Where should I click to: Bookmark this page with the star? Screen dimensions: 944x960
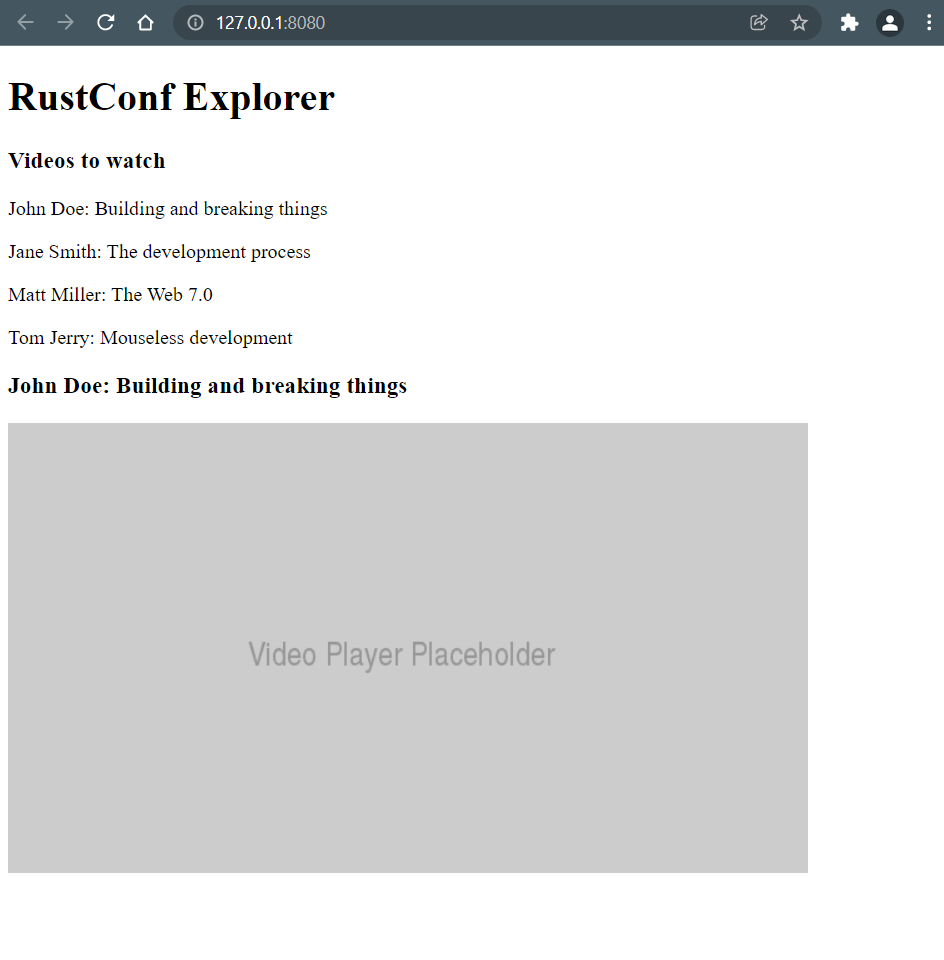(799, 22)
